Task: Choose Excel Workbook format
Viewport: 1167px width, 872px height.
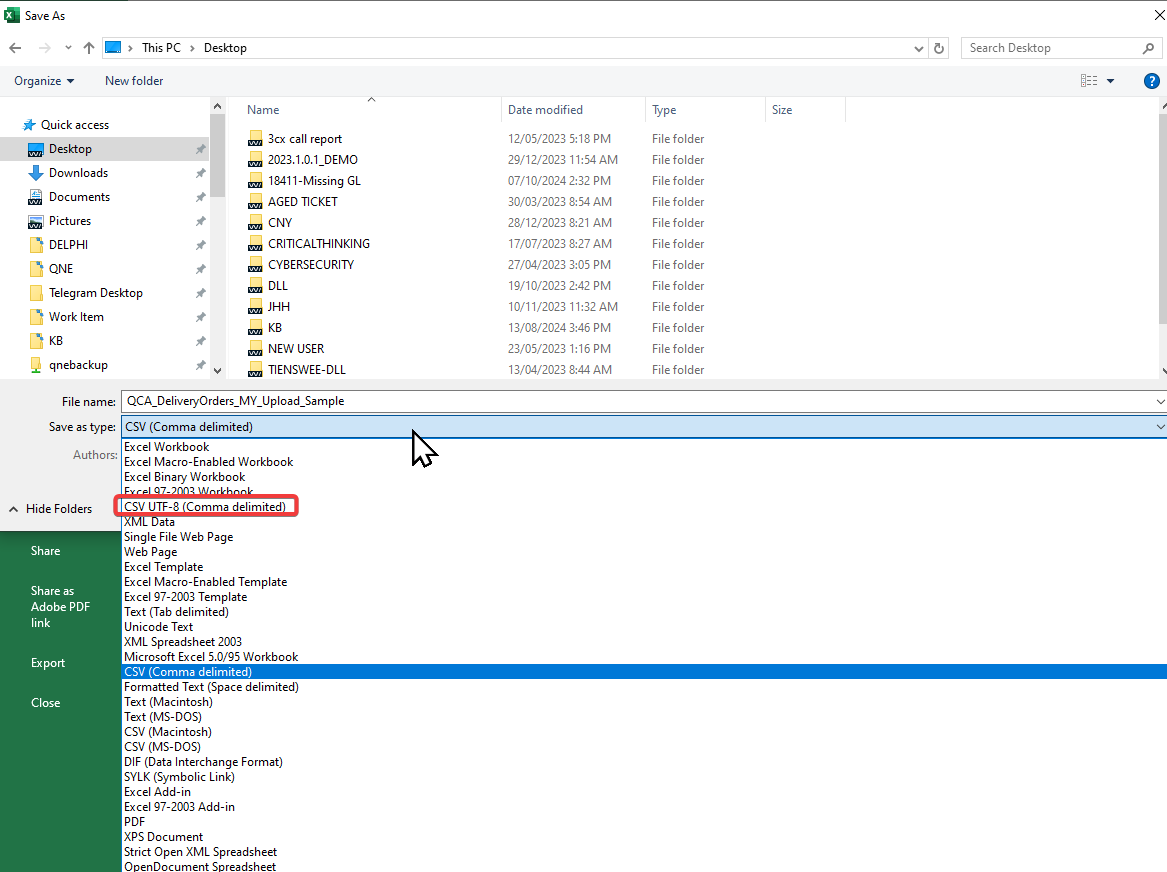Action: pyautogui.click(x=167, y=447)
